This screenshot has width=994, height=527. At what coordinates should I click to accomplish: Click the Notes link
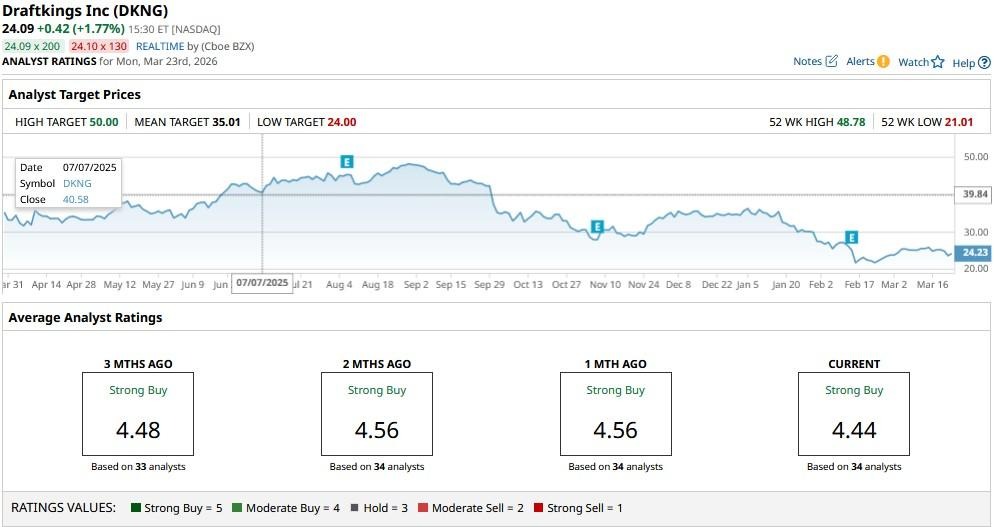(x=807, y=62)
